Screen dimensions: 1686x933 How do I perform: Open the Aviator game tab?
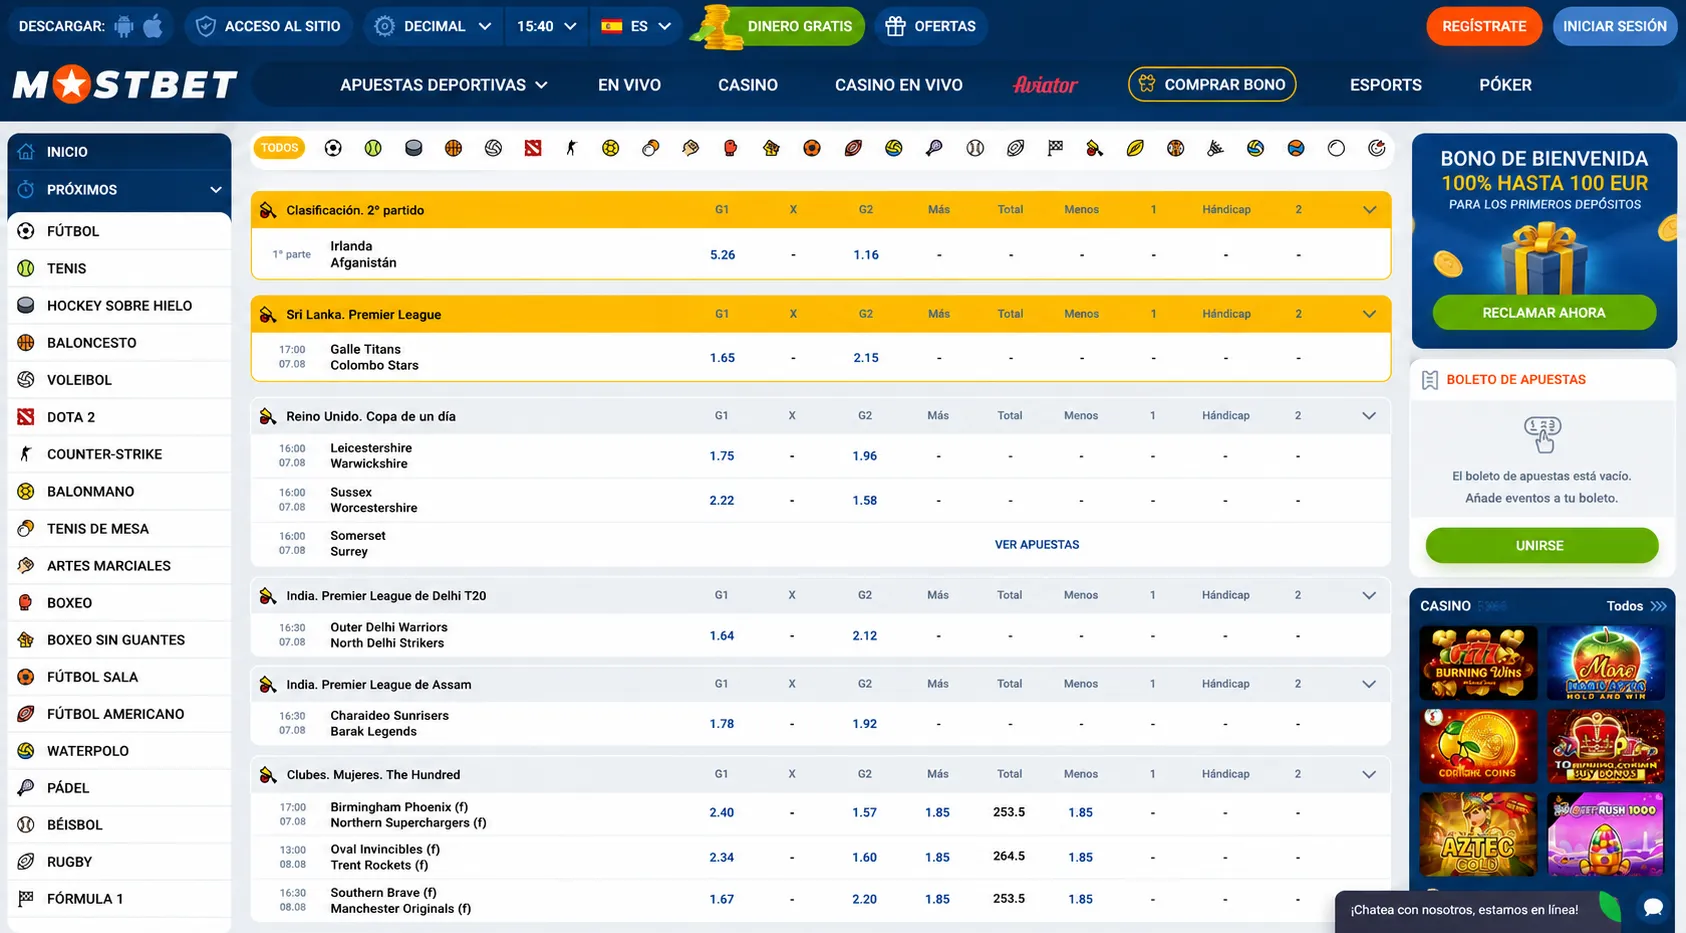tap(1045, 85)
